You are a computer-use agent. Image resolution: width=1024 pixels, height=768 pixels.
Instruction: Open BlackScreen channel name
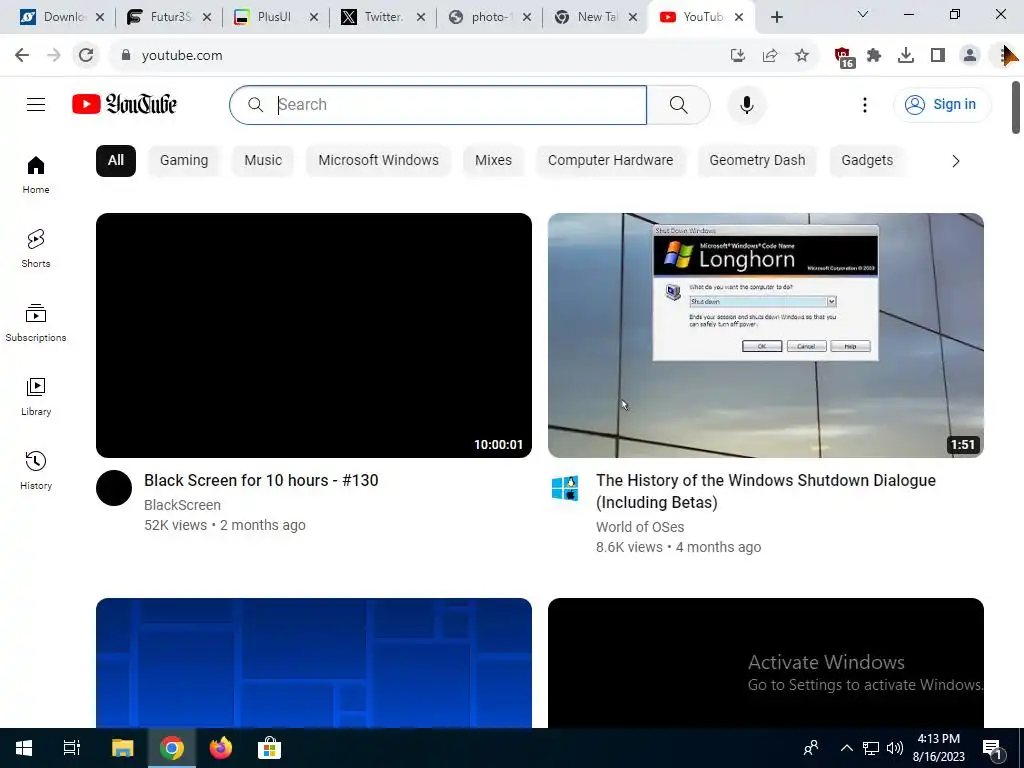[x=182, y=505]
